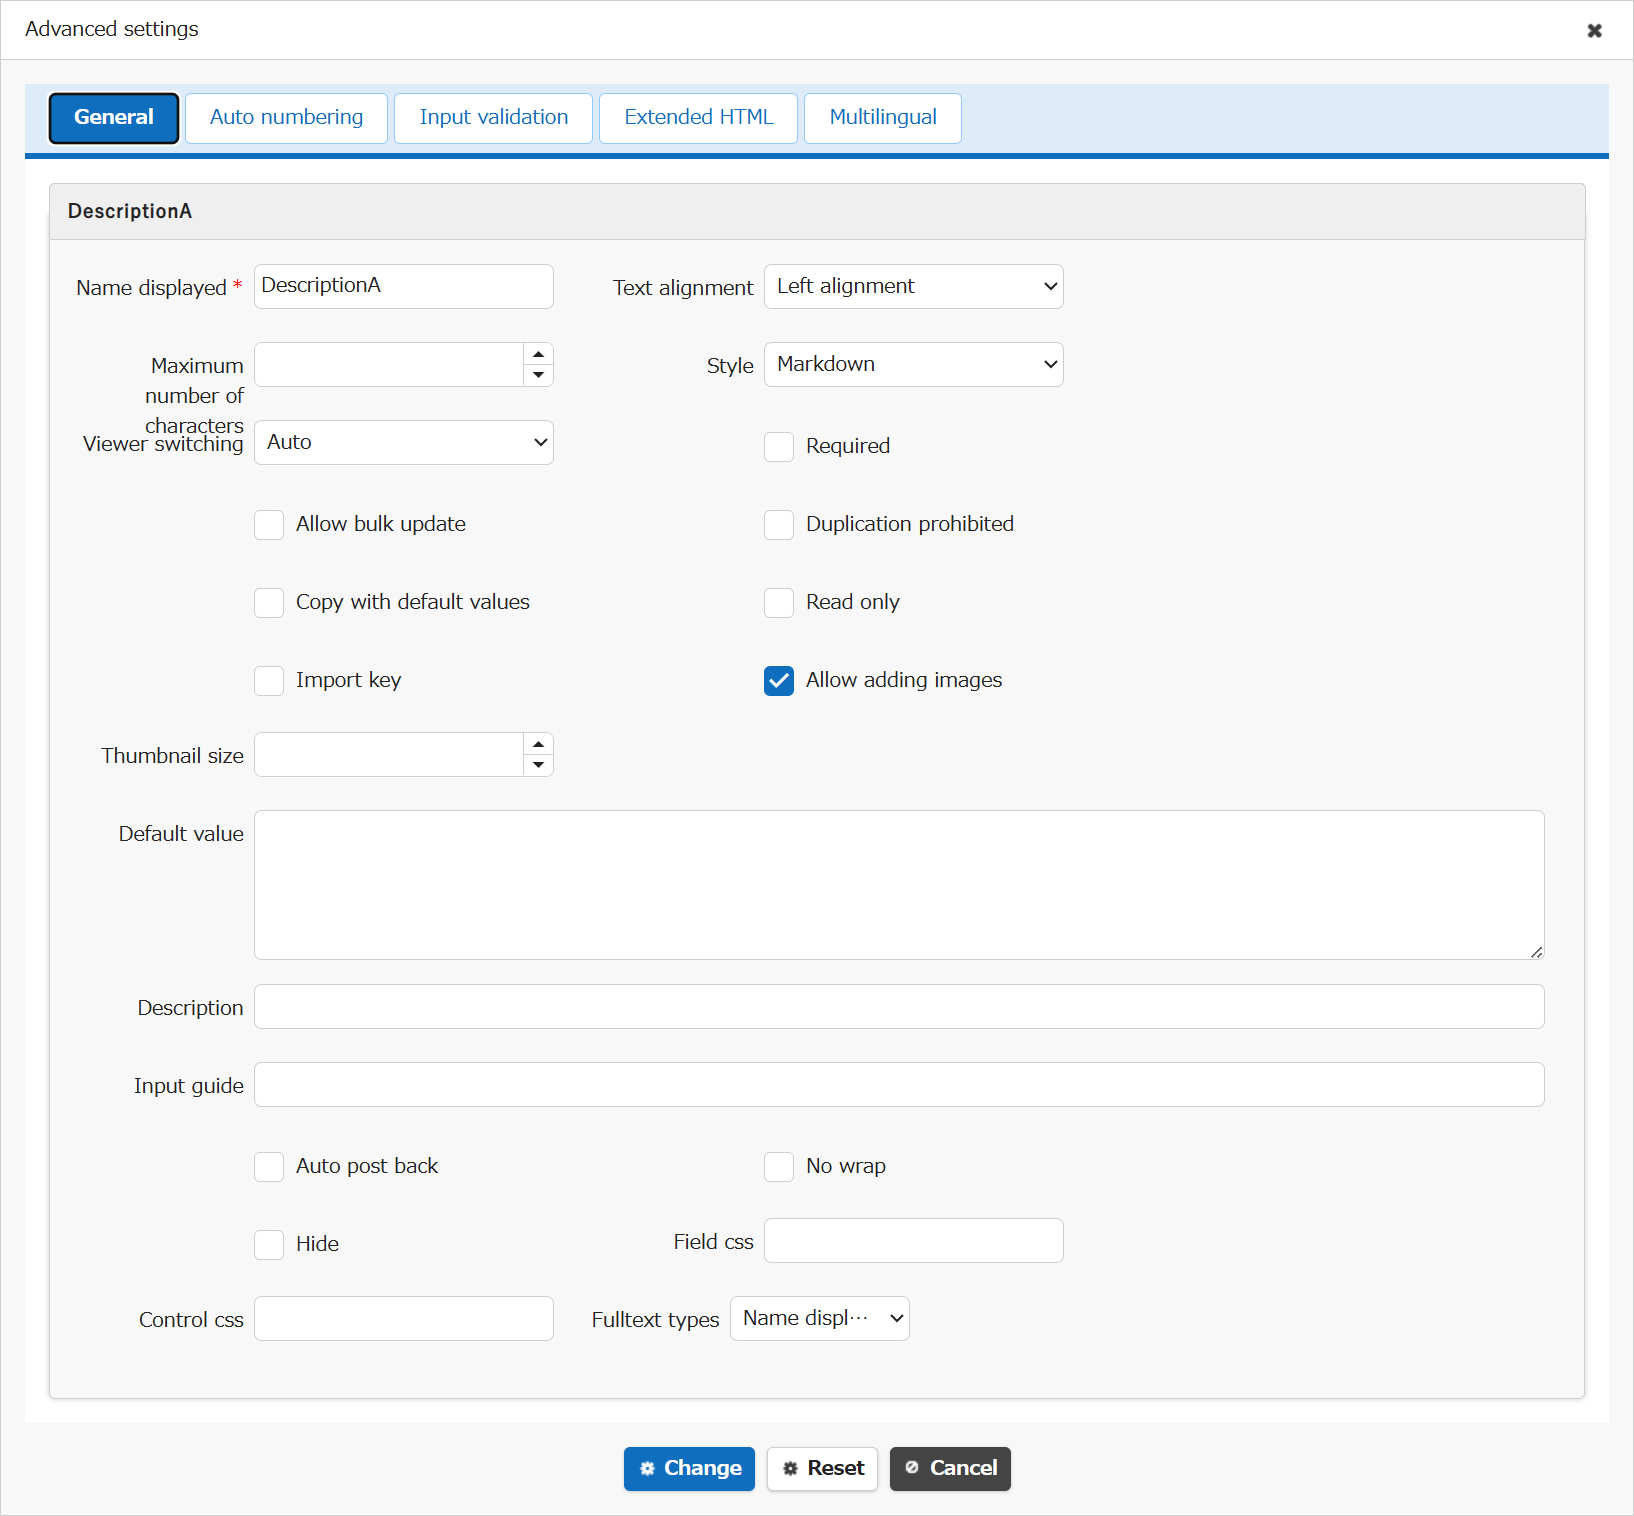Switch to the General tab
Image resolution: width=1634 pixels, height=1516 pixels.
114,118
